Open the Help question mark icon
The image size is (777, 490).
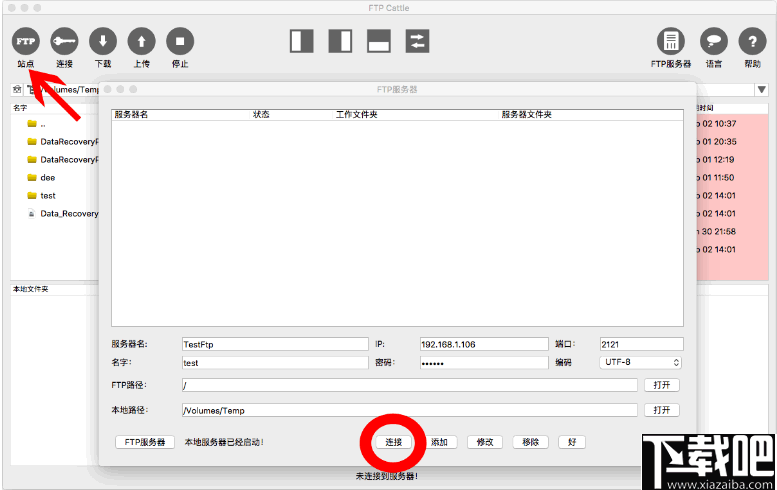pos(752,41)
